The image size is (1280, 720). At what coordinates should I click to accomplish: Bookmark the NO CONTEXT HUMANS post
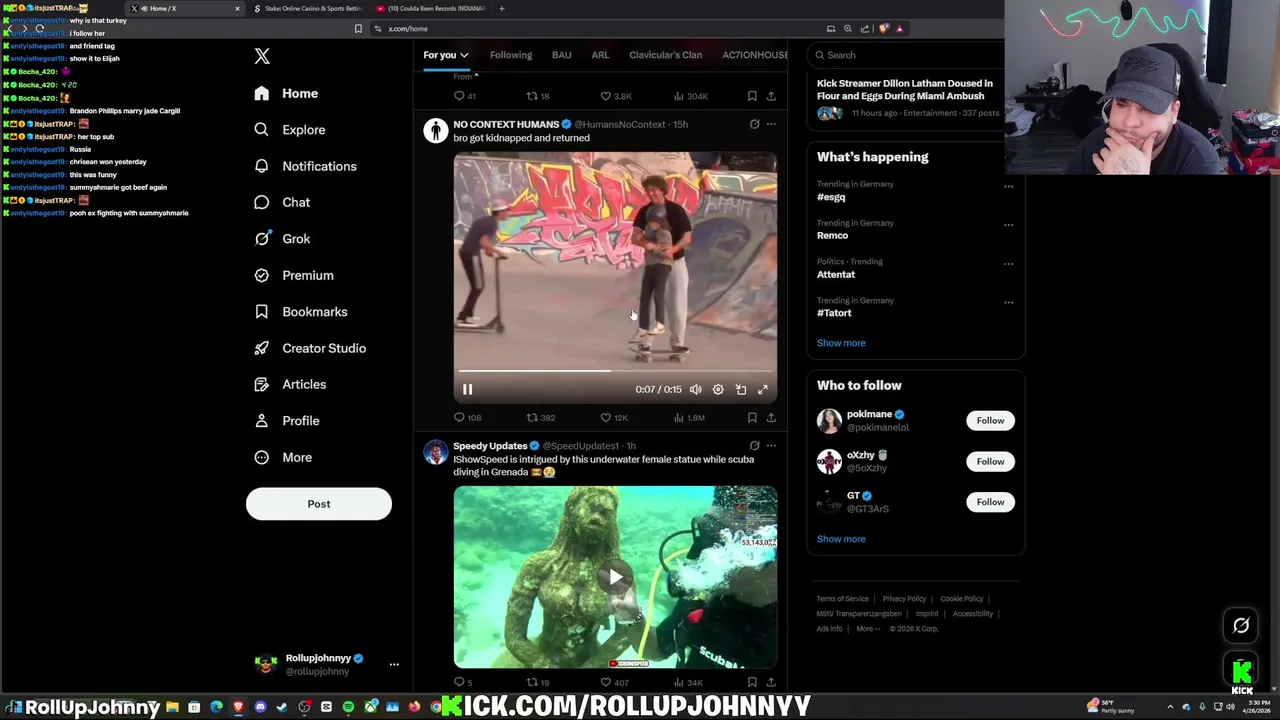752,418
